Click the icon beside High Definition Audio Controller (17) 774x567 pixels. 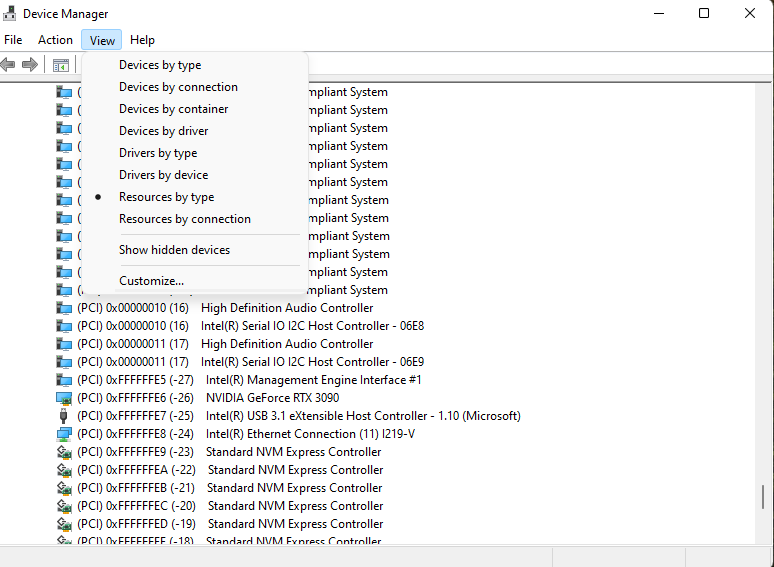[64, 344]
